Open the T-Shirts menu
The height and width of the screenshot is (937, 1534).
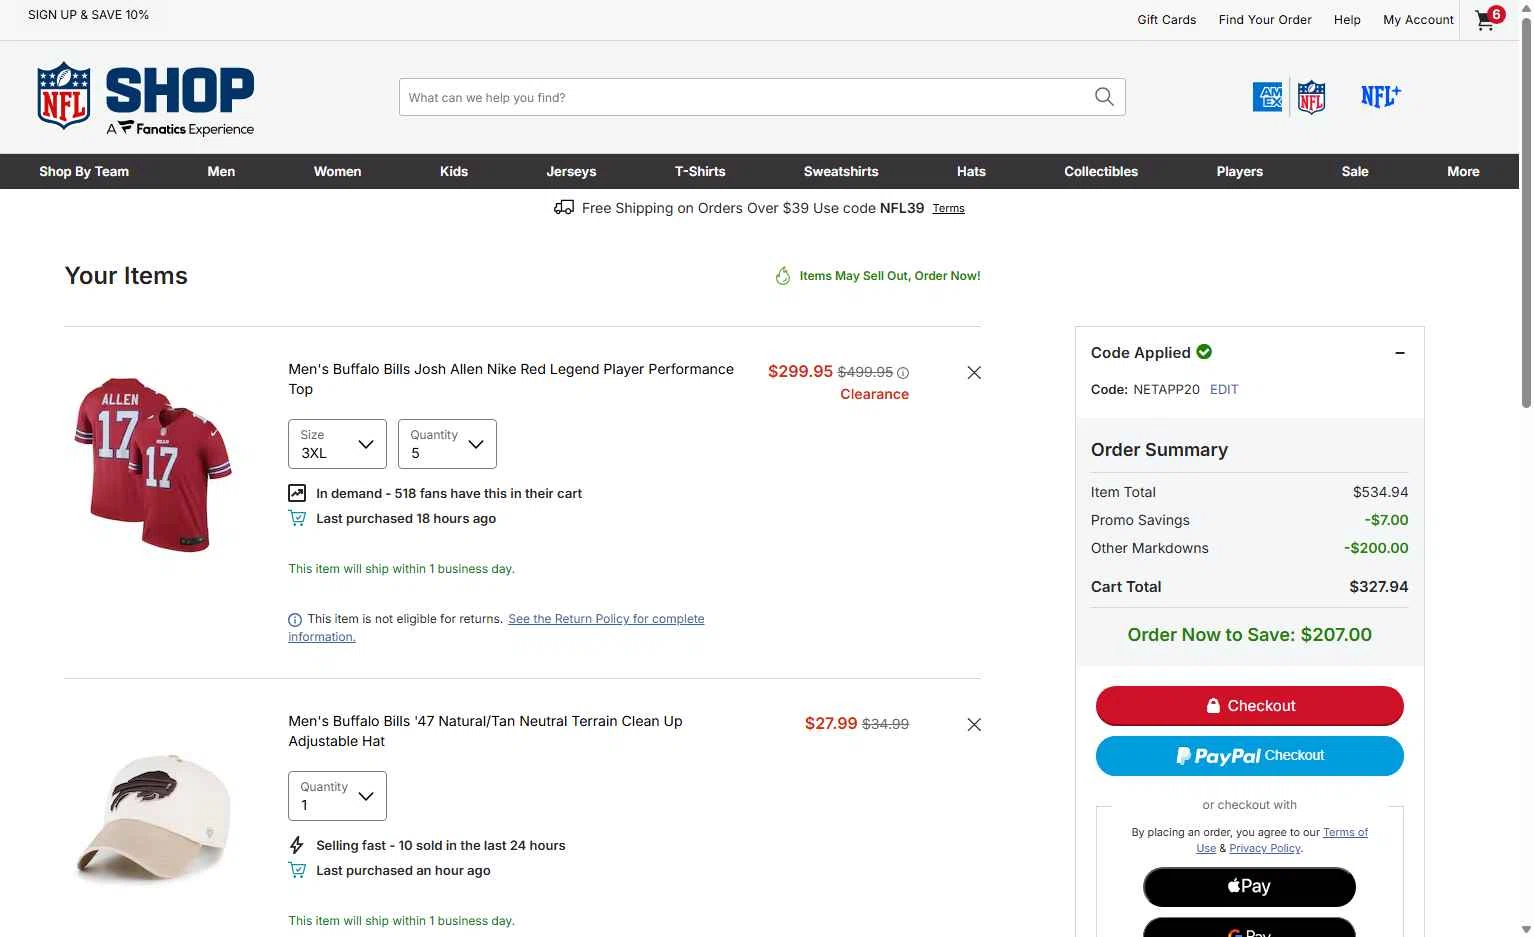[x=700, y=171]
